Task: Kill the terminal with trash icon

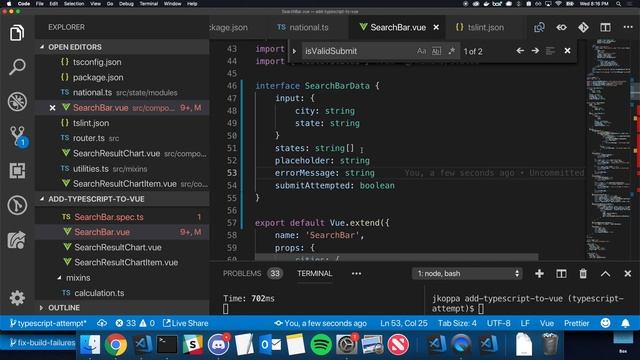Action: coord(583,273)
